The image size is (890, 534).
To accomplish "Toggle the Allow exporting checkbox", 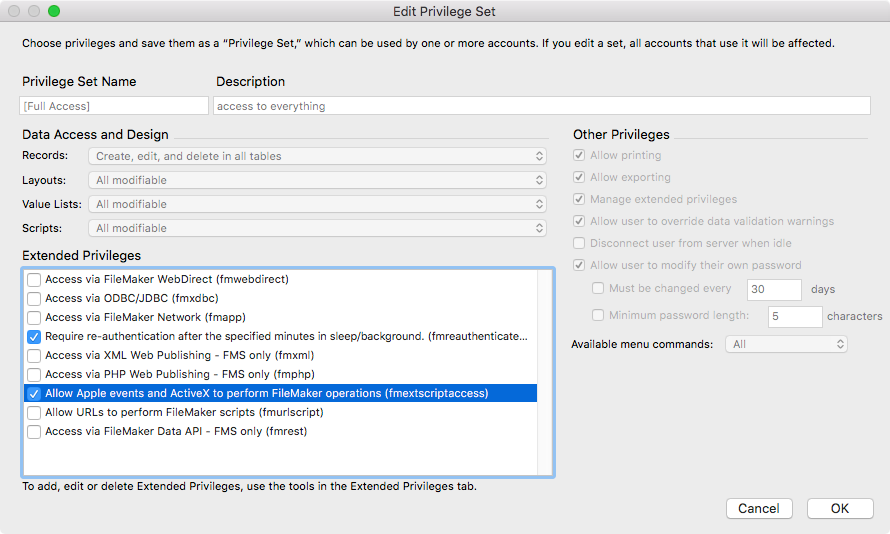I will pos(579,177).
